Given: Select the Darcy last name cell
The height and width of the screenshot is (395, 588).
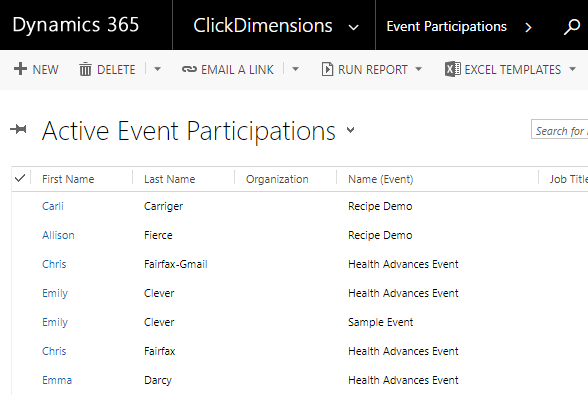Looking at the screenshot, I should point(158,380).
